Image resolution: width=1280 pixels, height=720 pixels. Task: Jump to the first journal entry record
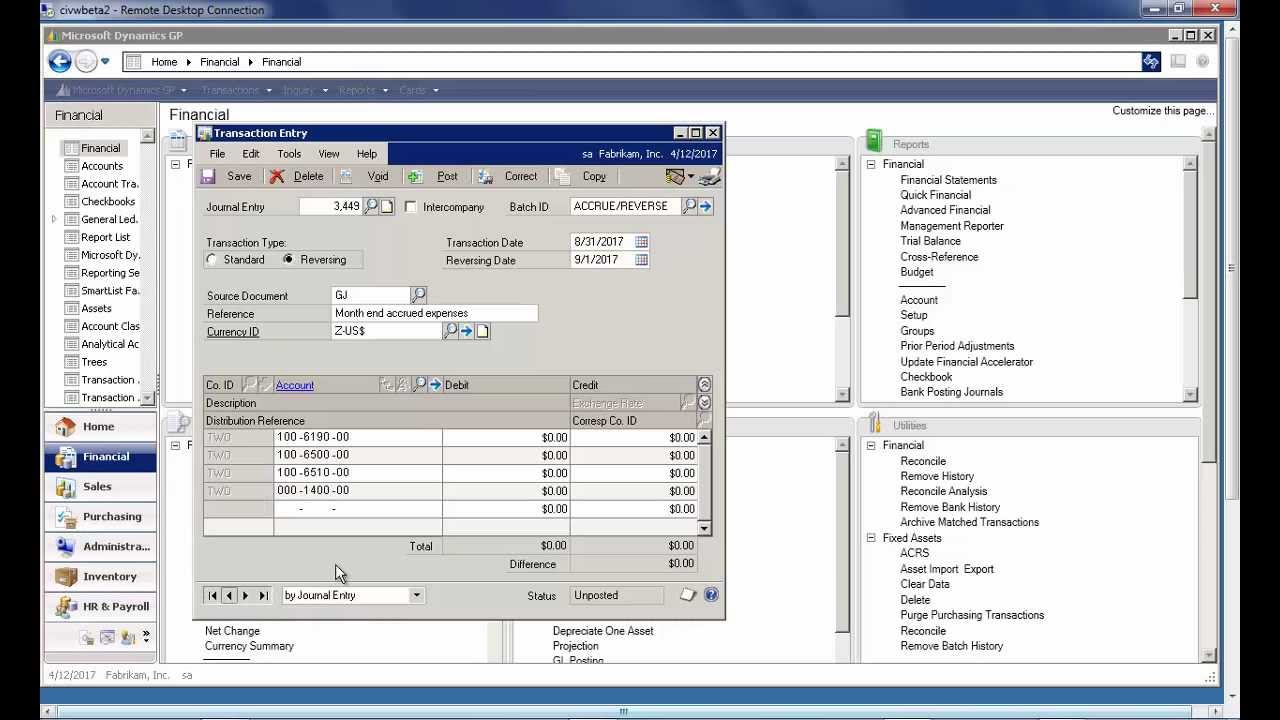point(212,596)
